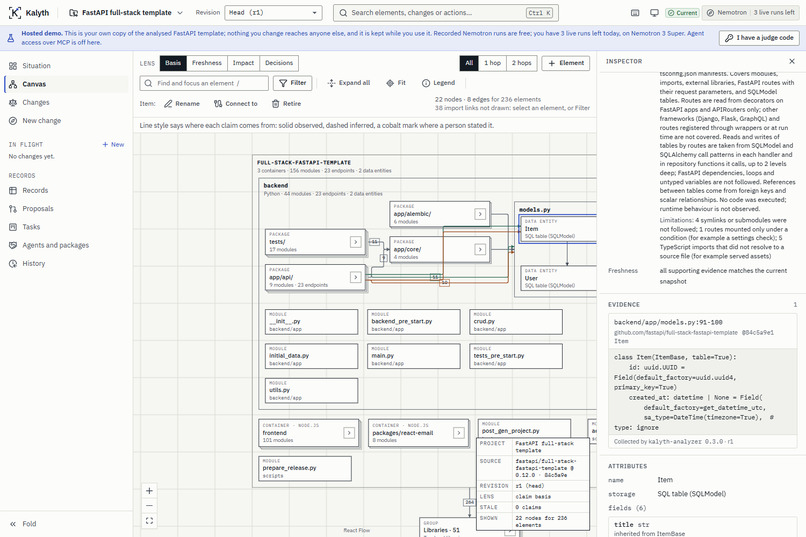
Task: Select the initial_data.py module node
Action: tap(312, 357)
